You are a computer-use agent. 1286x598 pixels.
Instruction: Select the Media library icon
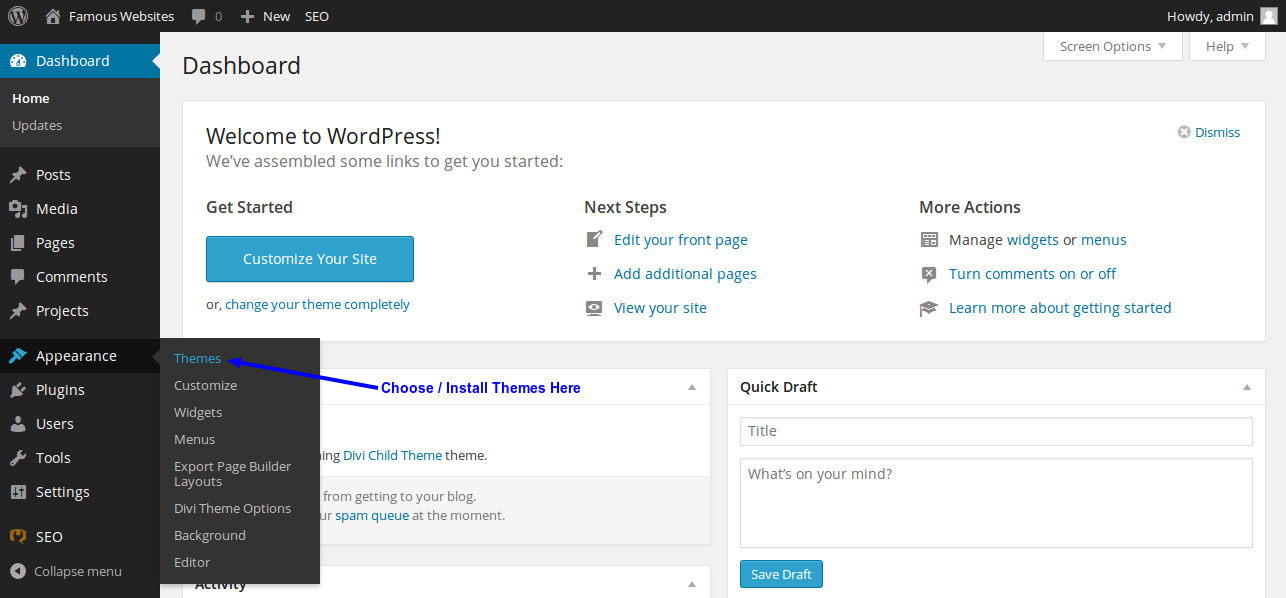click(21, 208)
